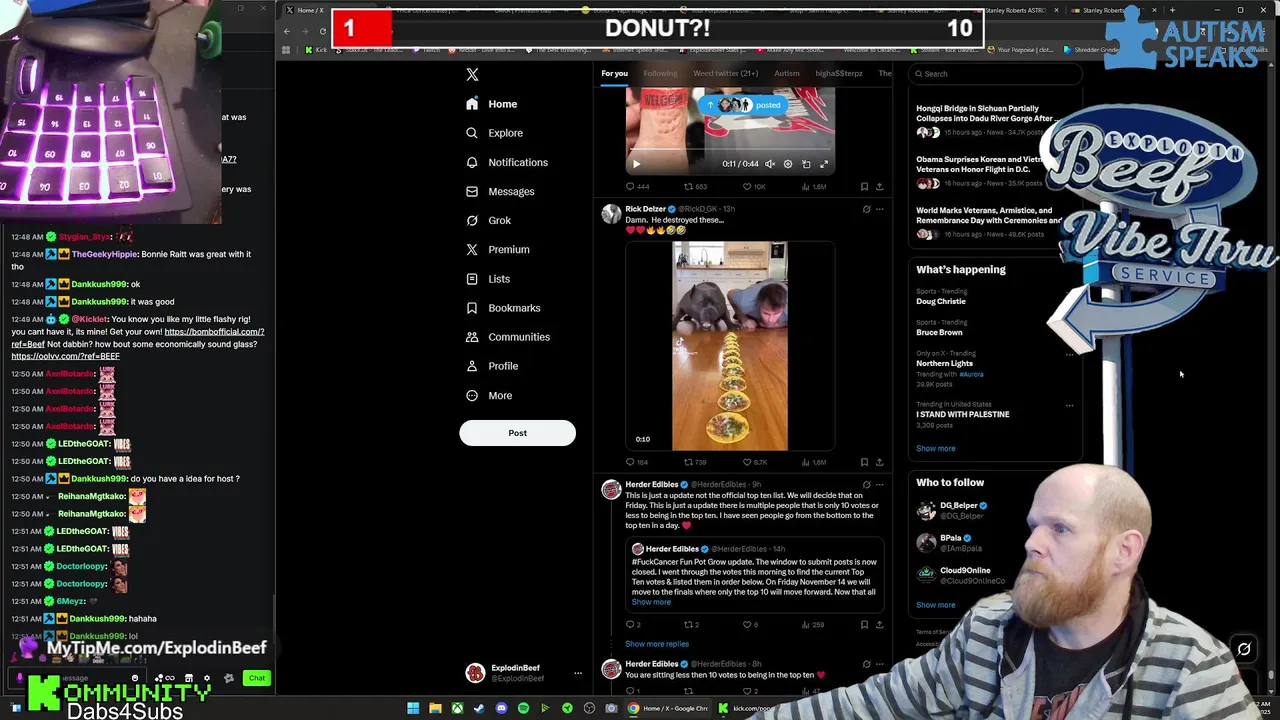The image size is (1280, 720).
Task: Open Spotify from the taskbar
Action: [x=523, y=709]
